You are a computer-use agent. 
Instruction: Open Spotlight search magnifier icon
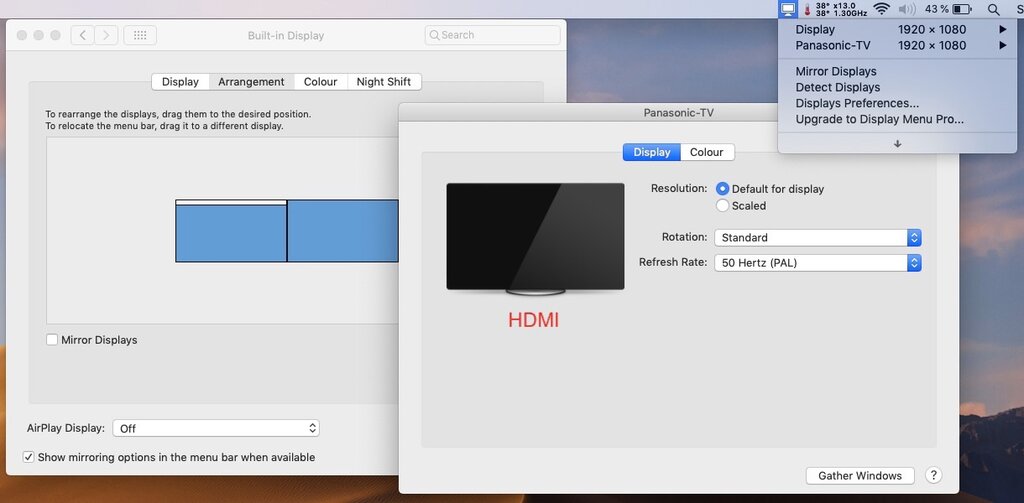coord(993,9)
